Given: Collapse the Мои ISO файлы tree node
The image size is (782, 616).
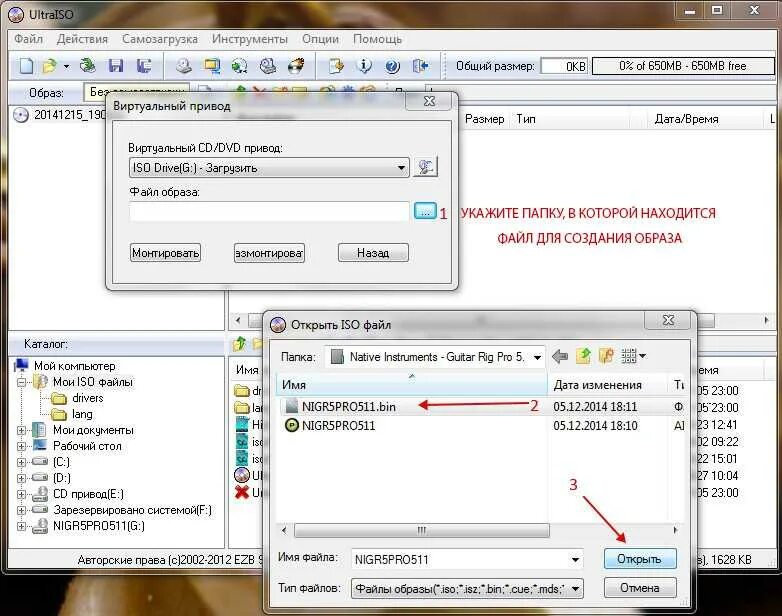Looking at the screenshot, I should click(21, 383).
